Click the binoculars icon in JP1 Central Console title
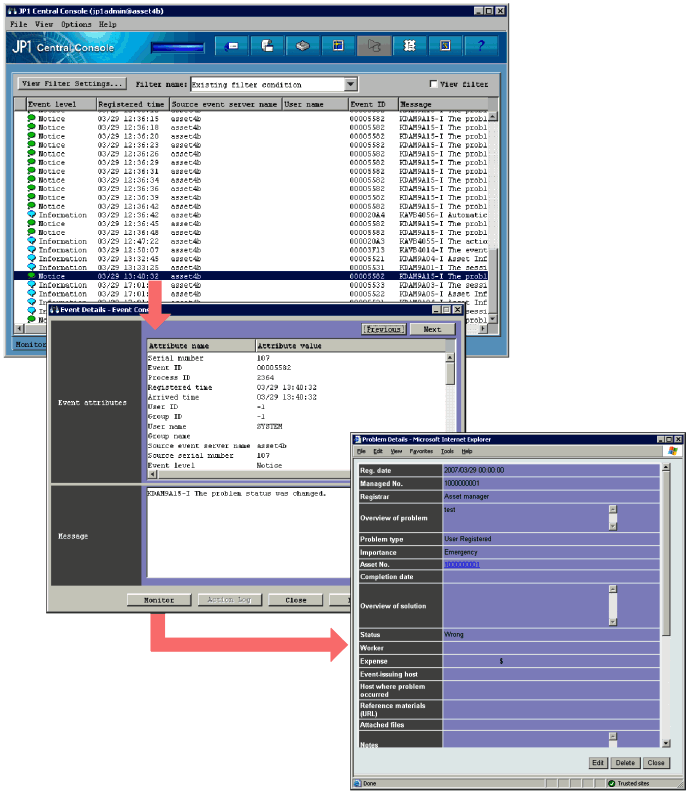 click(13, 11)
